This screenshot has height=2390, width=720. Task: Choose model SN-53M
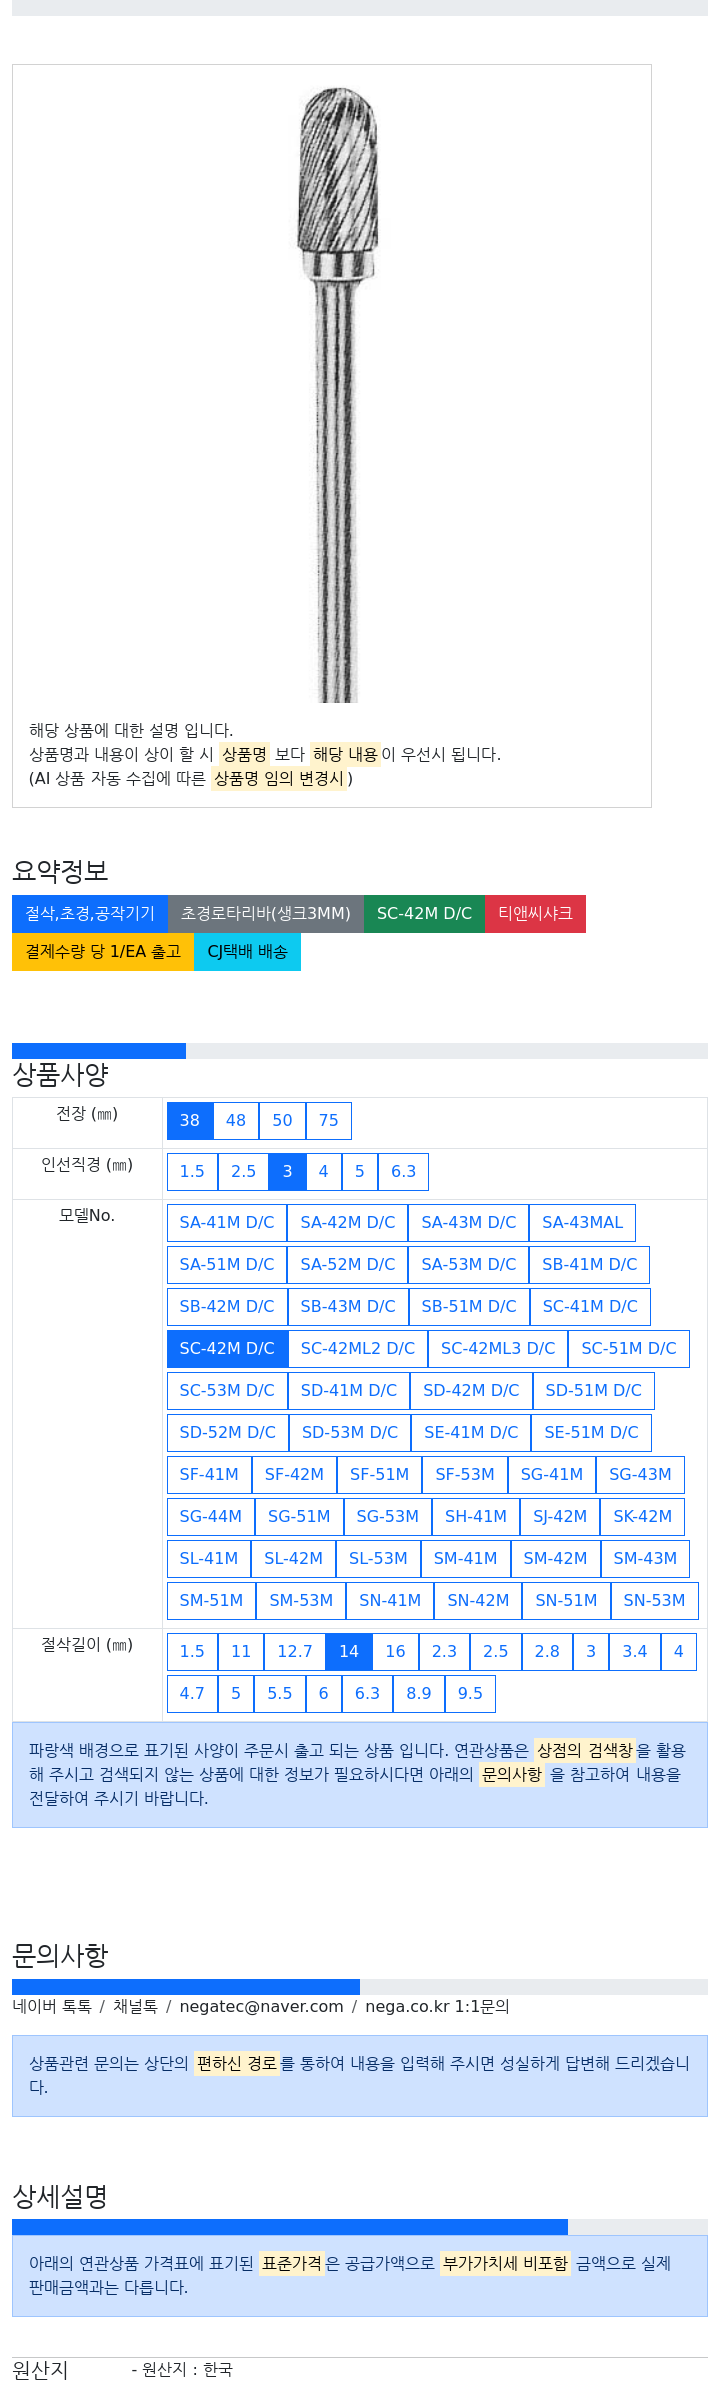pos(654,1601)
